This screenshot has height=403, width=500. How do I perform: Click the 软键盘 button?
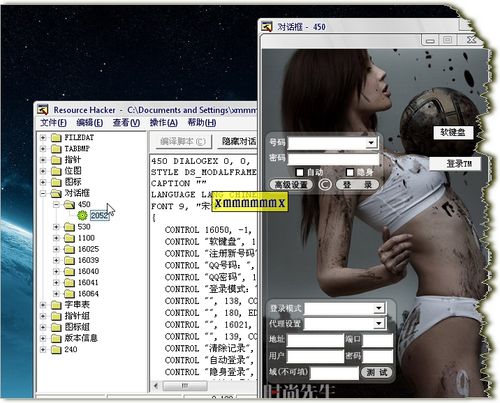(453, 132)
